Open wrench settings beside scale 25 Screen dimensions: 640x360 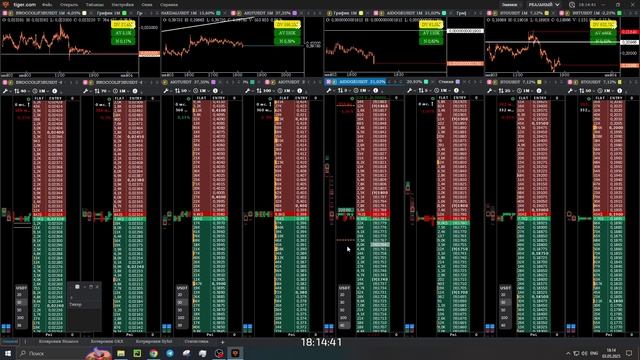[490, 91]
